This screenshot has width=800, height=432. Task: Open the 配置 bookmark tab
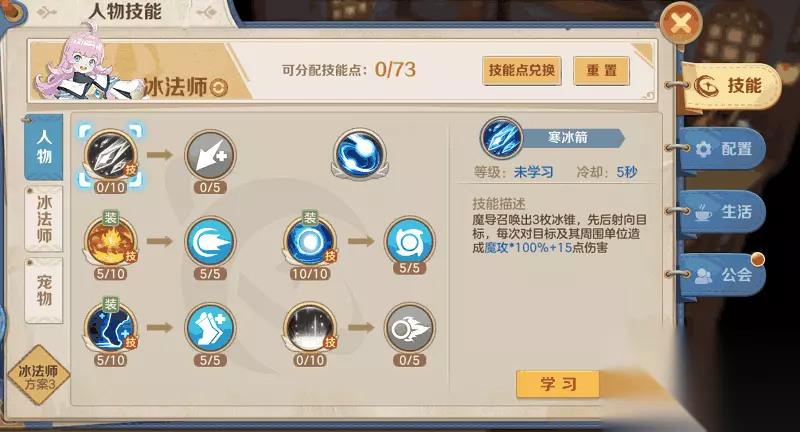(723, 149)
